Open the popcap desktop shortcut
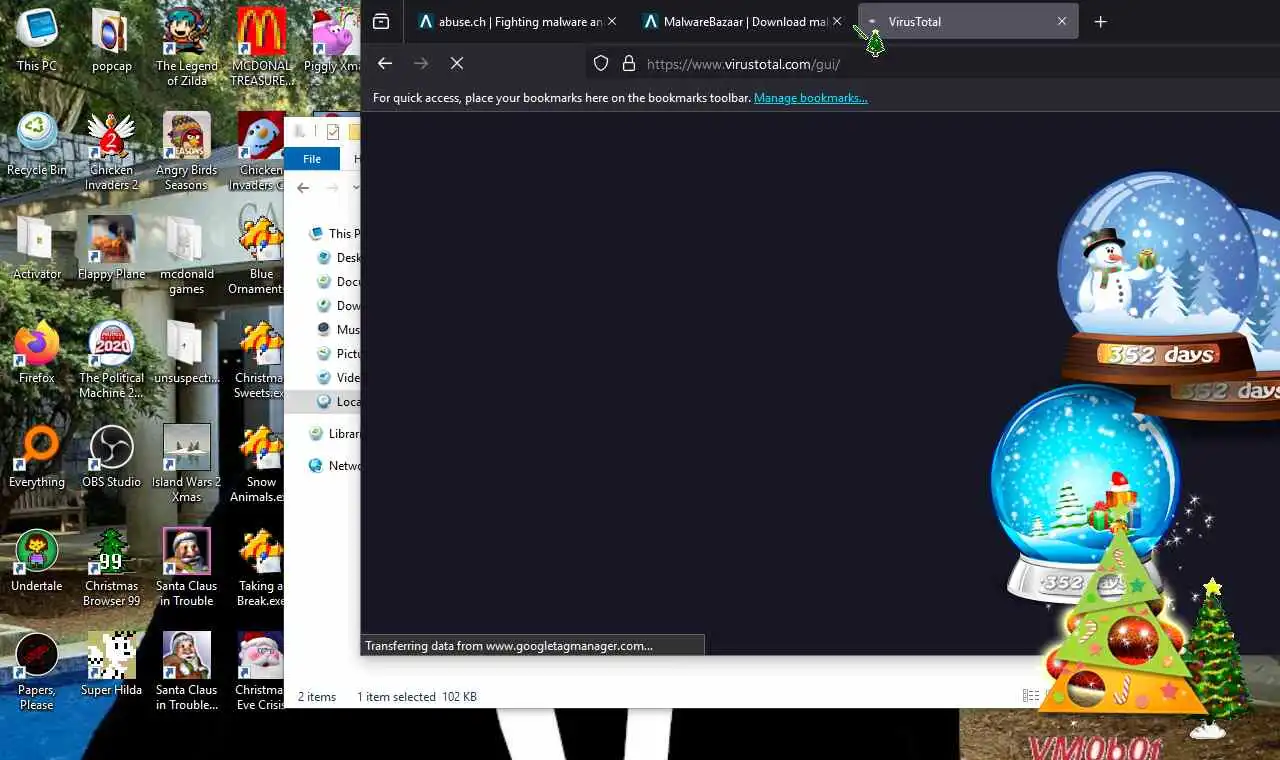1280x760 pixels. 111,40
